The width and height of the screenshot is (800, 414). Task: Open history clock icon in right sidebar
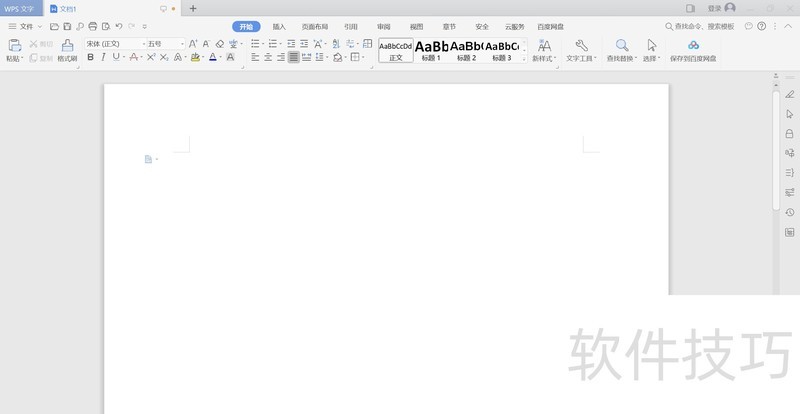coord(790,212)
